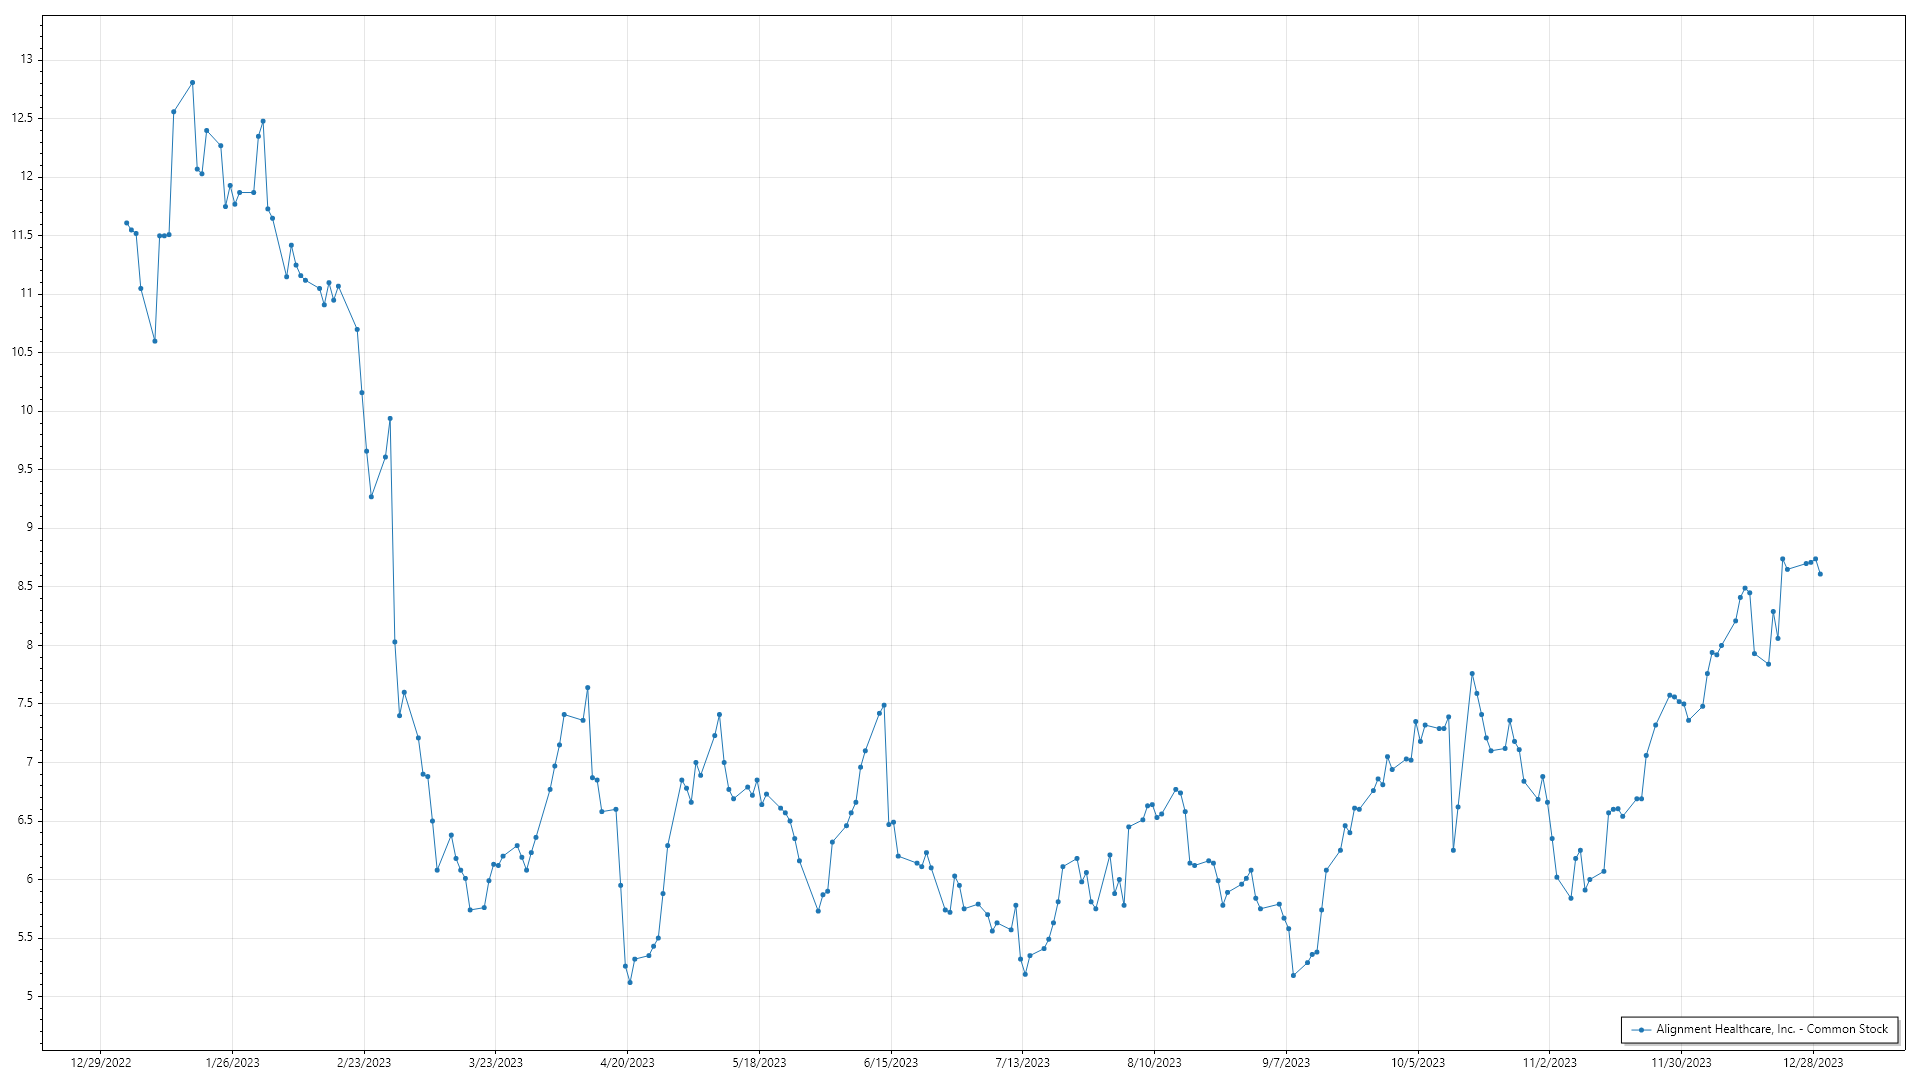Click the highest data point near 12.8

click(x=192, y=83)
